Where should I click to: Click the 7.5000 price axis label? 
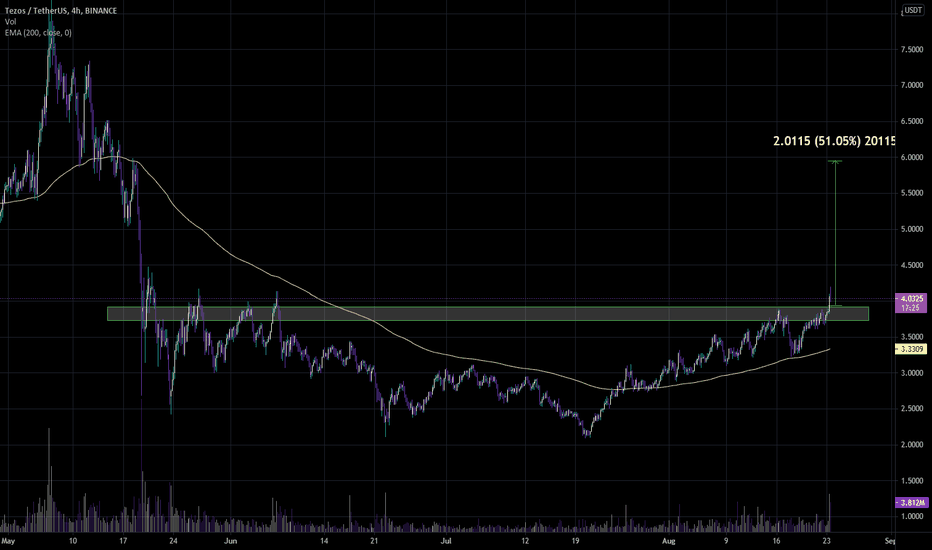[x=912, y=49]
